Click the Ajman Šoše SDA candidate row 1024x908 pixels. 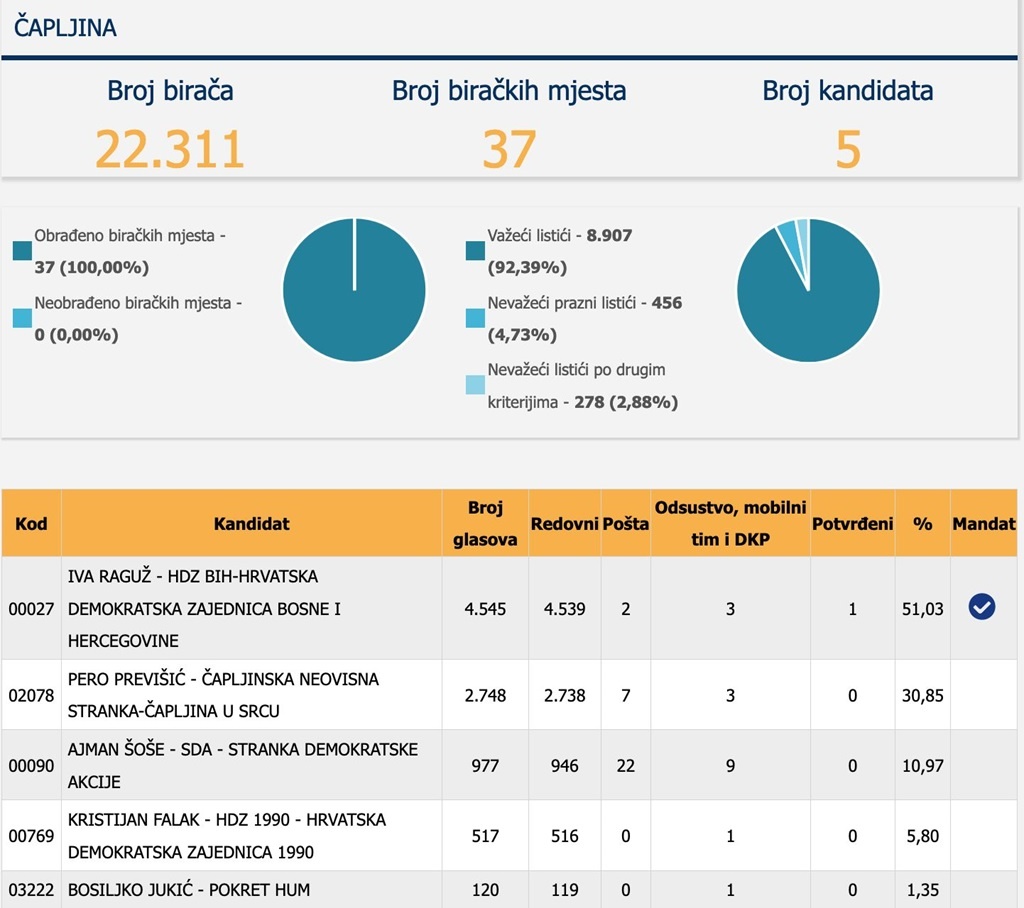242,765
